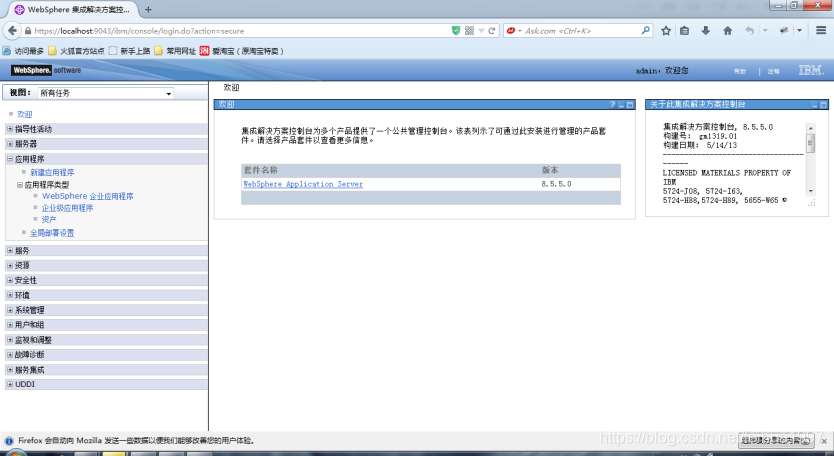Collapse the 应用程序 tree section
Image resolution: width=834 pixels, height=456 pixels.
[10, 159]
